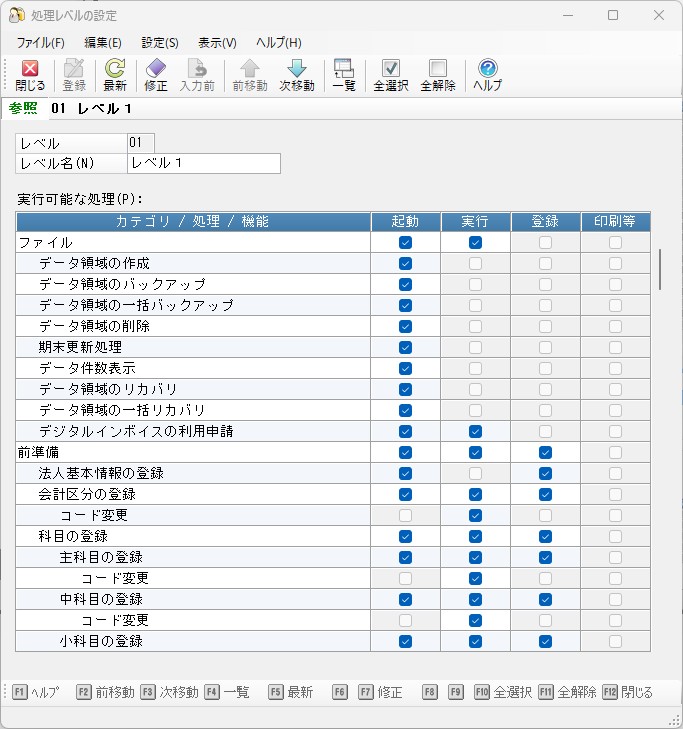
Task: Toggle 起動 checkbox for データ領域の作成
Action: pos(405,263)
